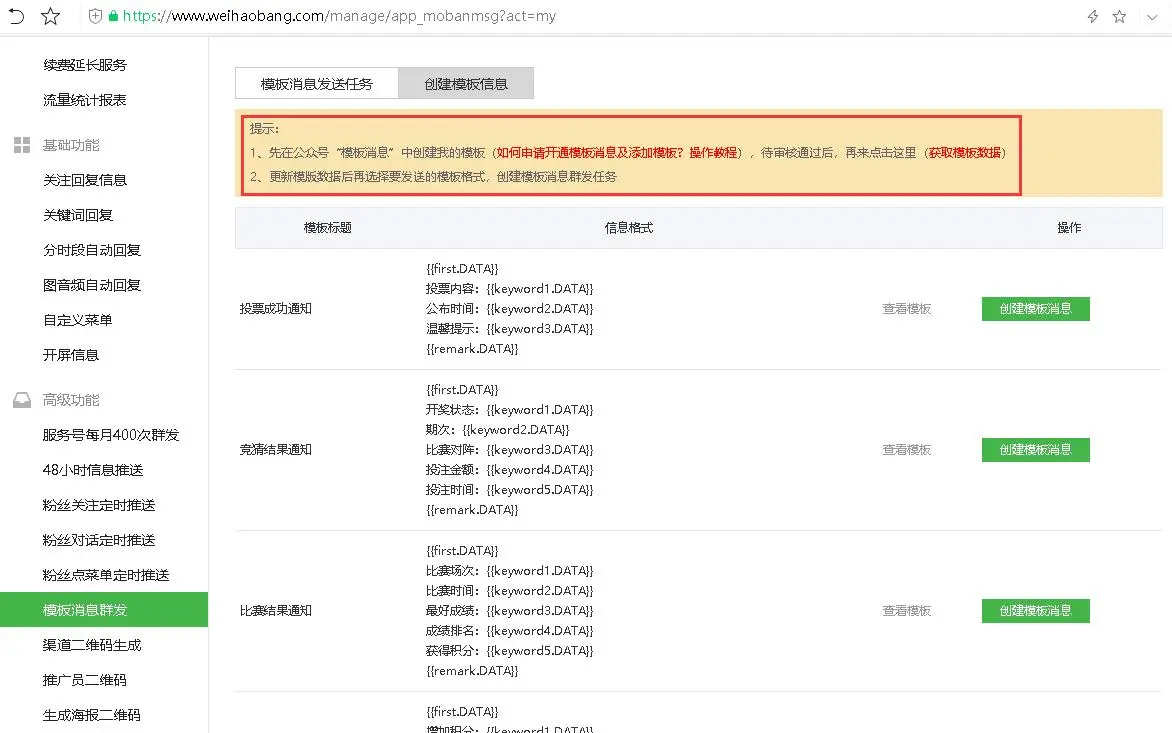Select 关注回复信息 menu item

(x=85, y=180)
